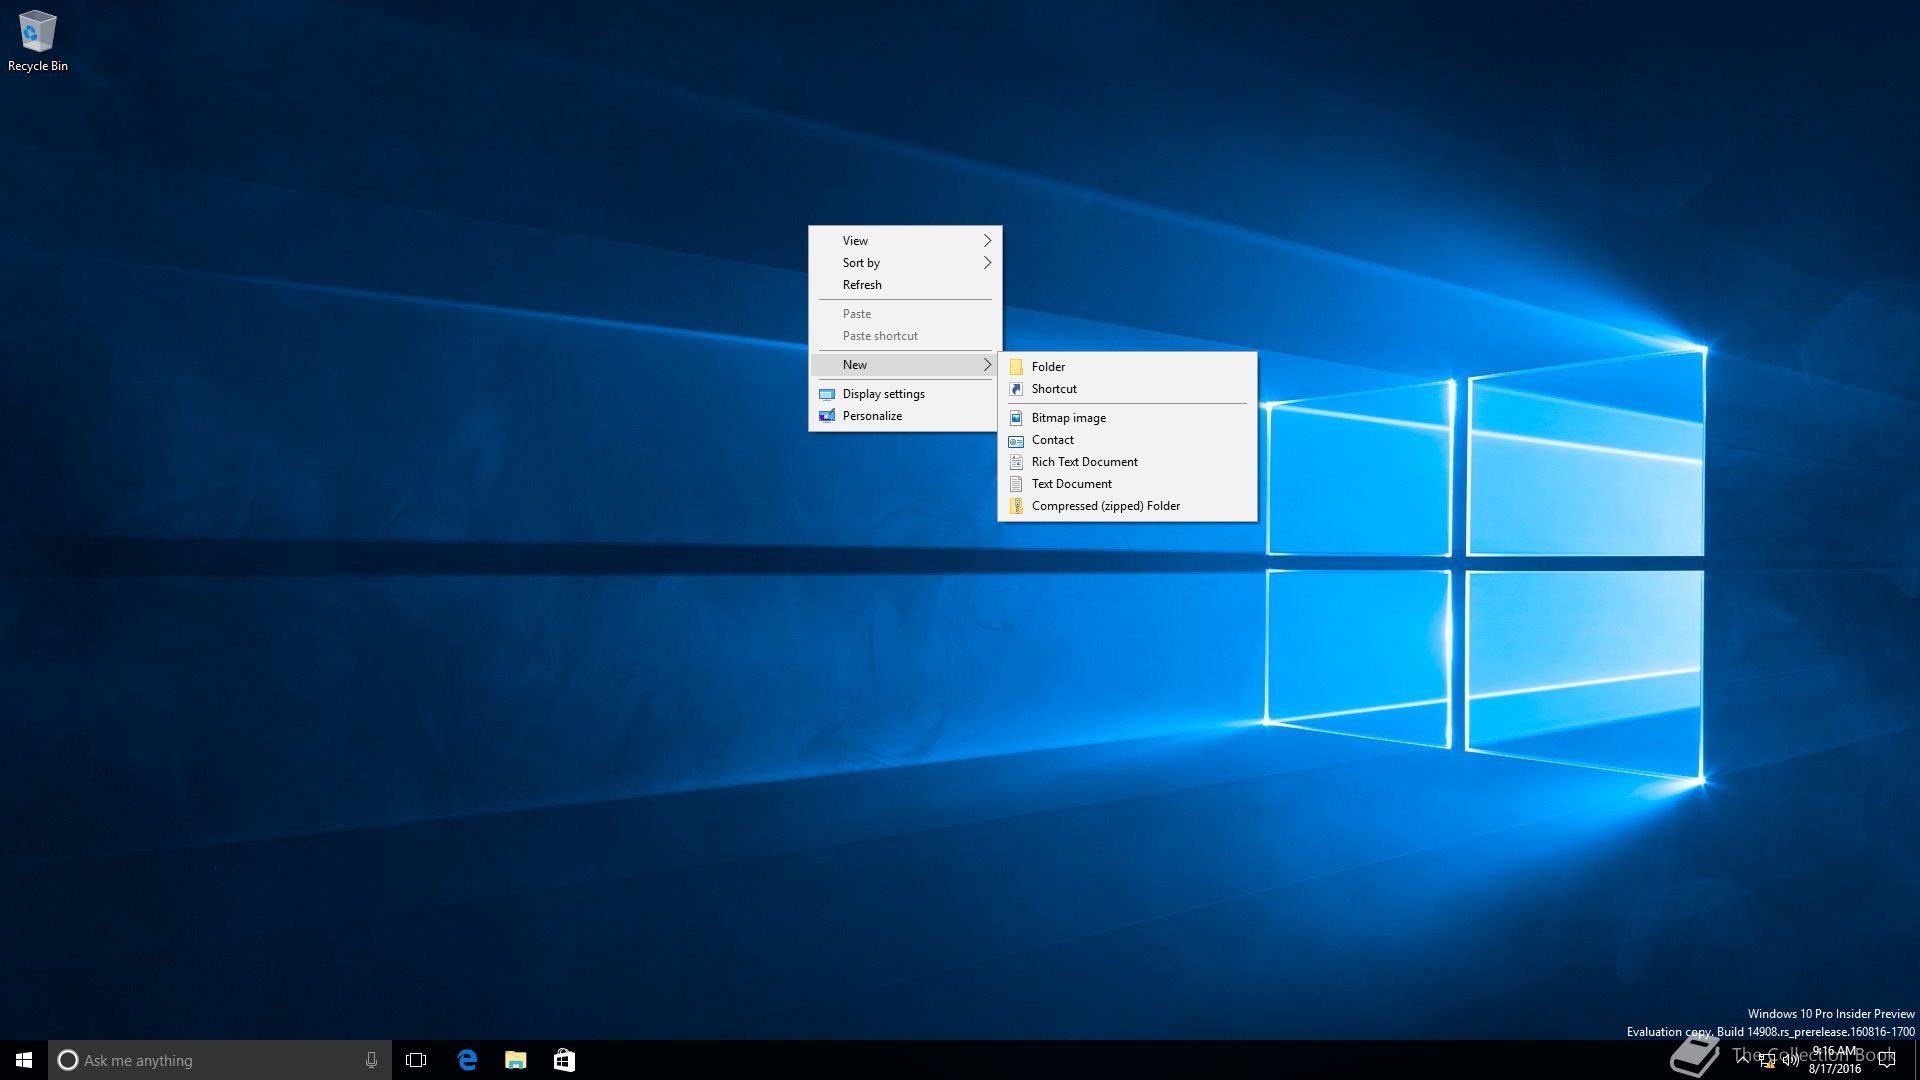
Task: Click the Ask me anything search box
Action: 220,1060
